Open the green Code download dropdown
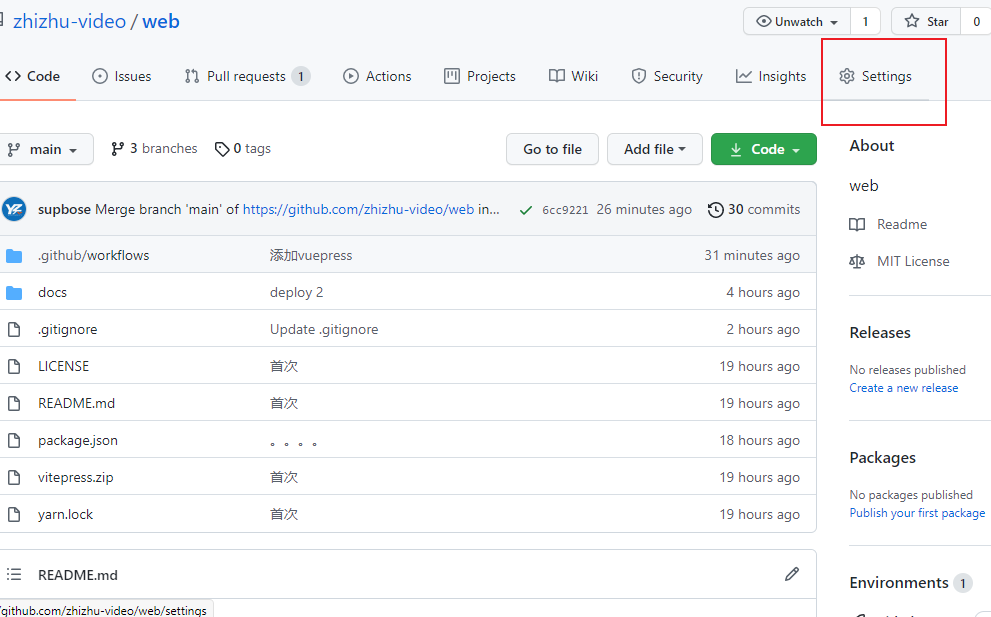This screenshot has height=617, width=991. click(x=763, y=149)
